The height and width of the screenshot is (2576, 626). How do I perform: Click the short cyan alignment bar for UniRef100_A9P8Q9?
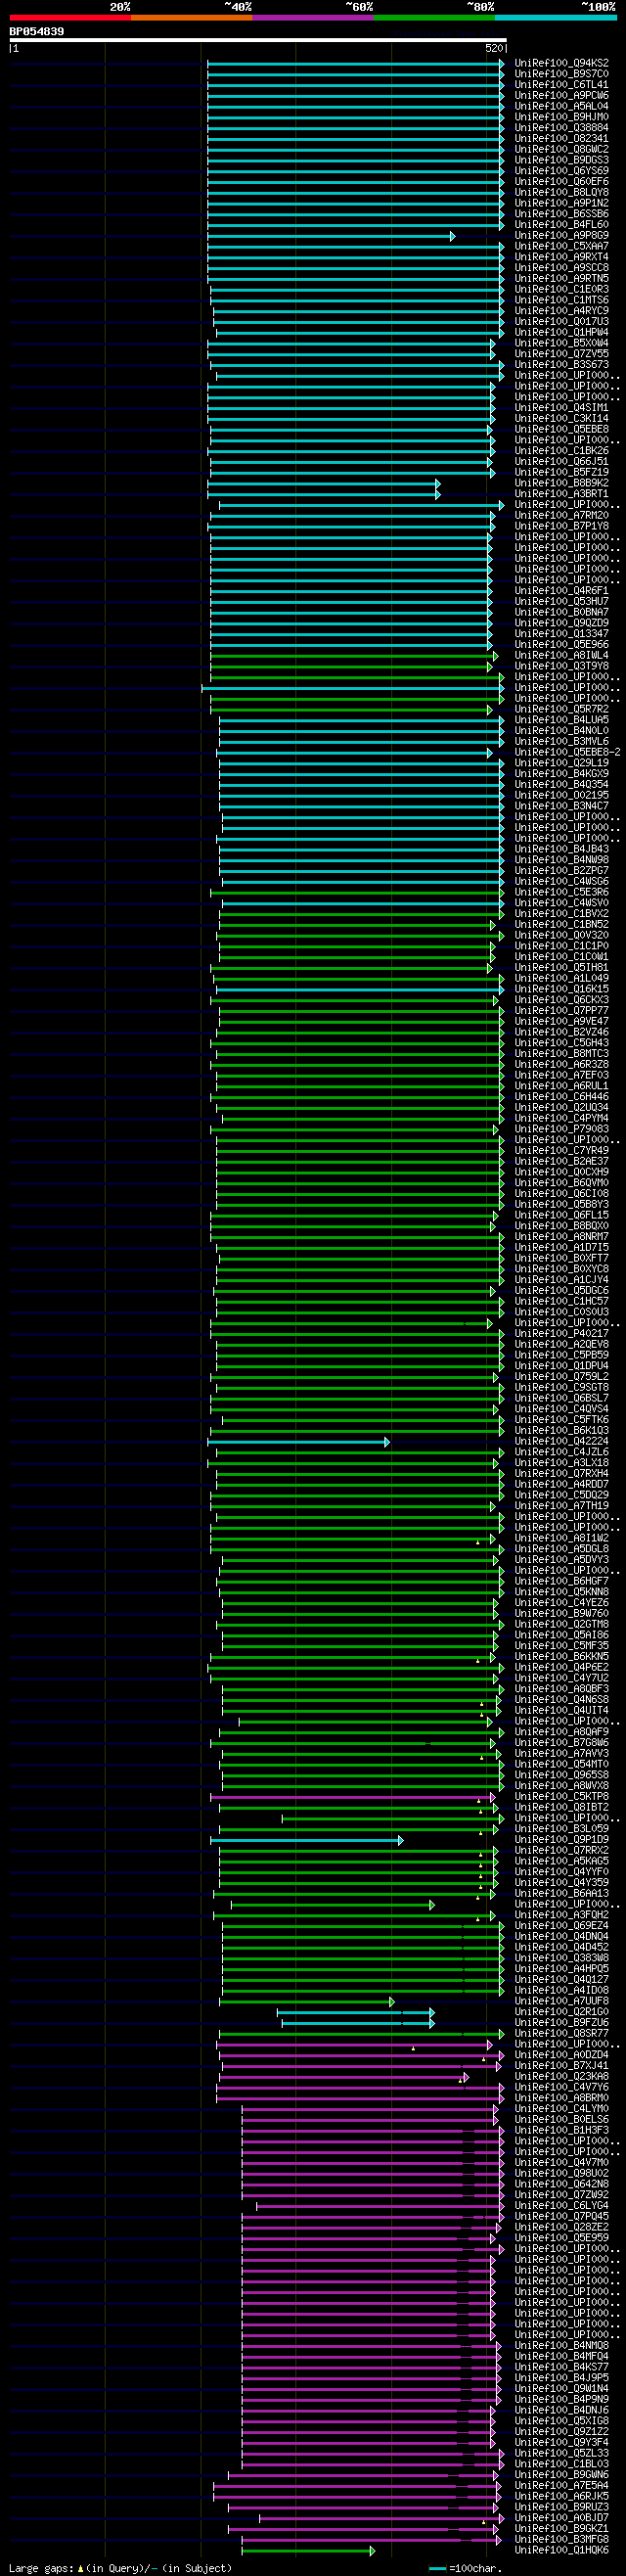331,236
